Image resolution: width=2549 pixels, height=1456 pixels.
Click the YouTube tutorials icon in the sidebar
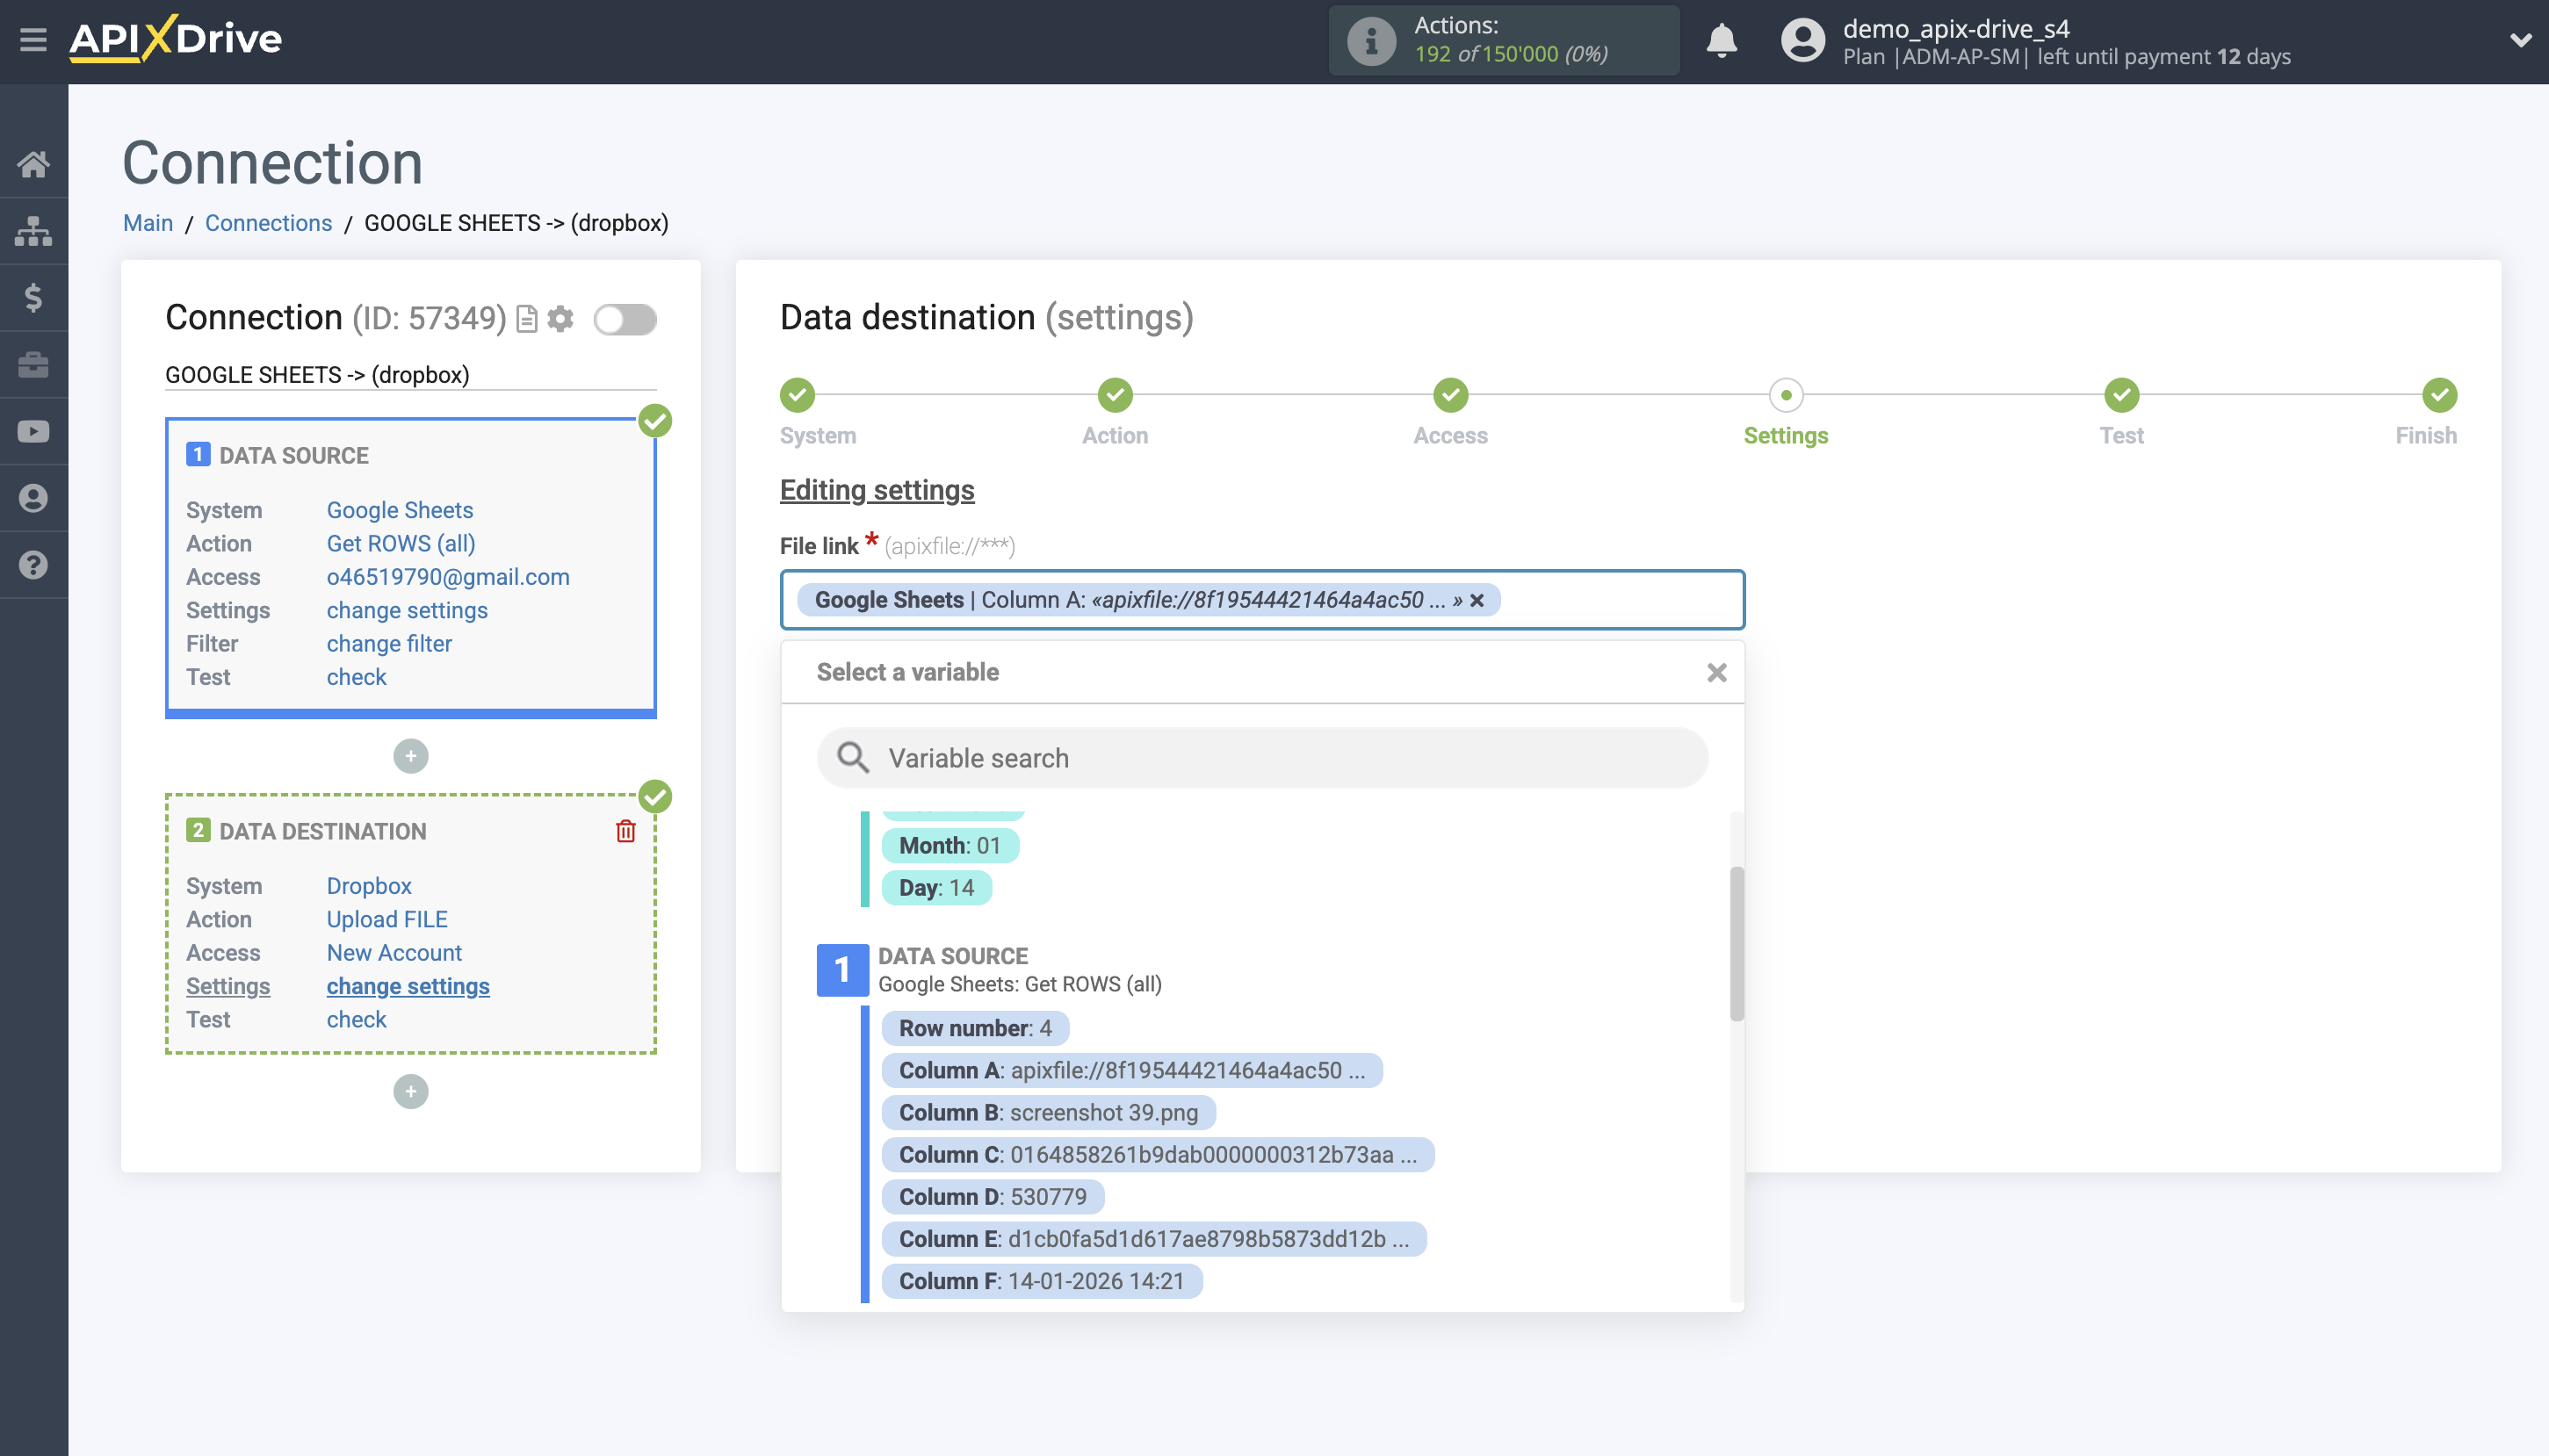click(x=33, y=430)
